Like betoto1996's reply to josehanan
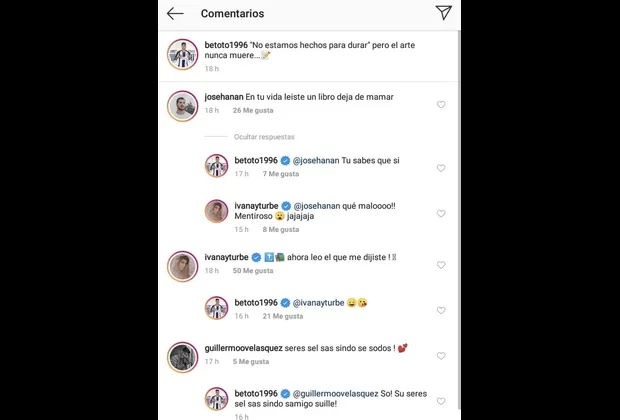This screenshot has height=420, width=620. pos(441,168)
